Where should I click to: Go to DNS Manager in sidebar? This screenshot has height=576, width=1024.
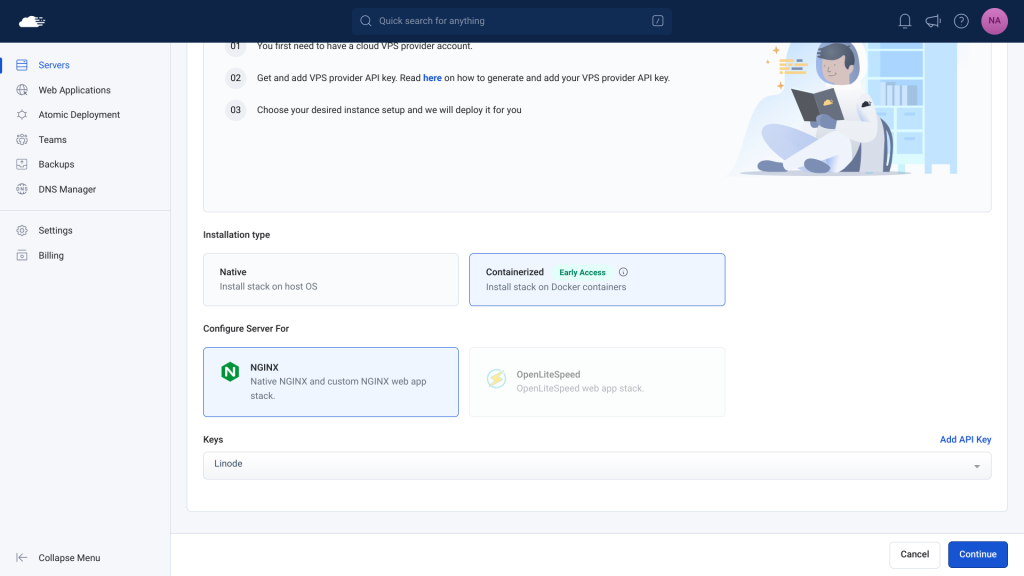pos(67,189)
